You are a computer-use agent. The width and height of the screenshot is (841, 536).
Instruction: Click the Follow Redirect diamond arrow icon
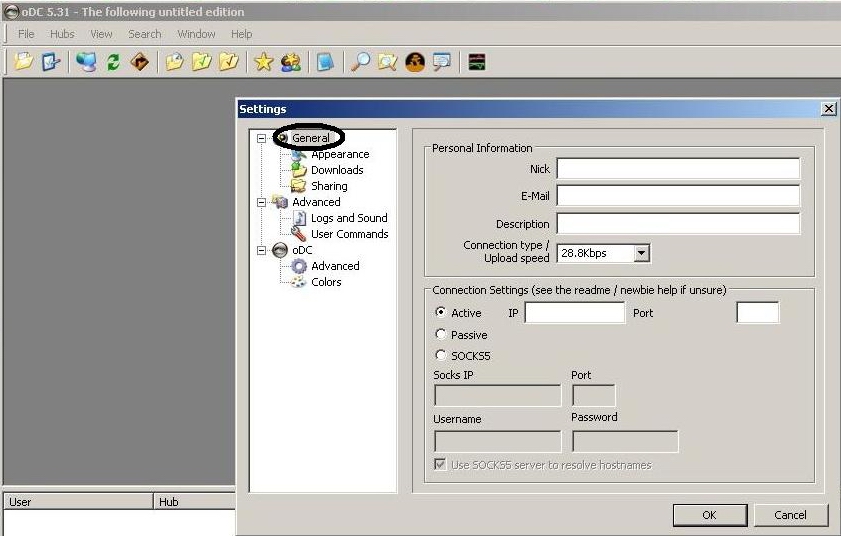click(140, 62)
